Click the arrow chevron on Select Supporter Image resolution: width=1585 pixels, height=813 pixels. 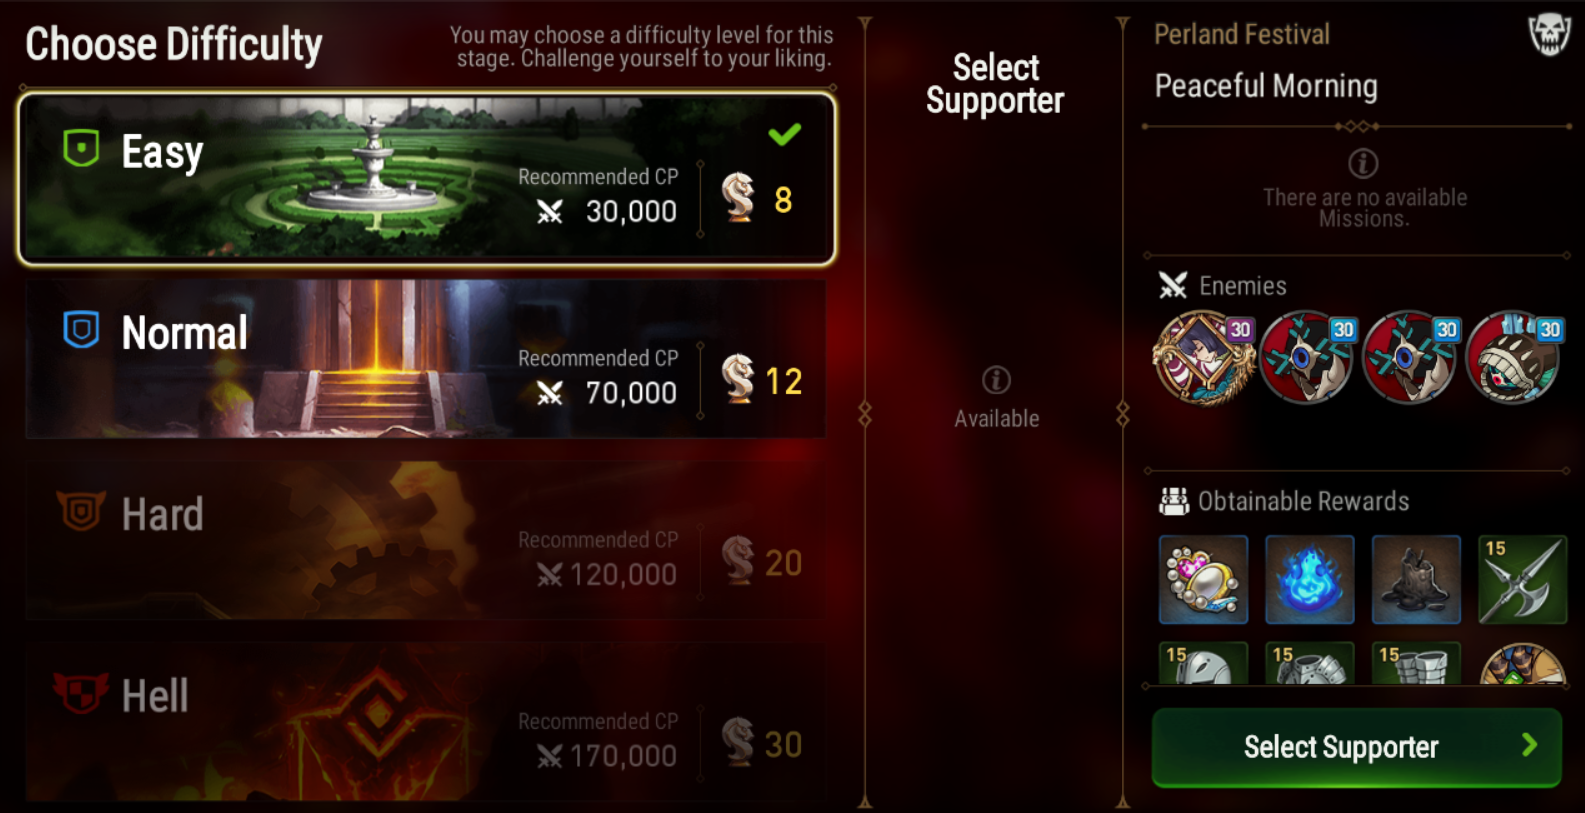point(1529,745)
